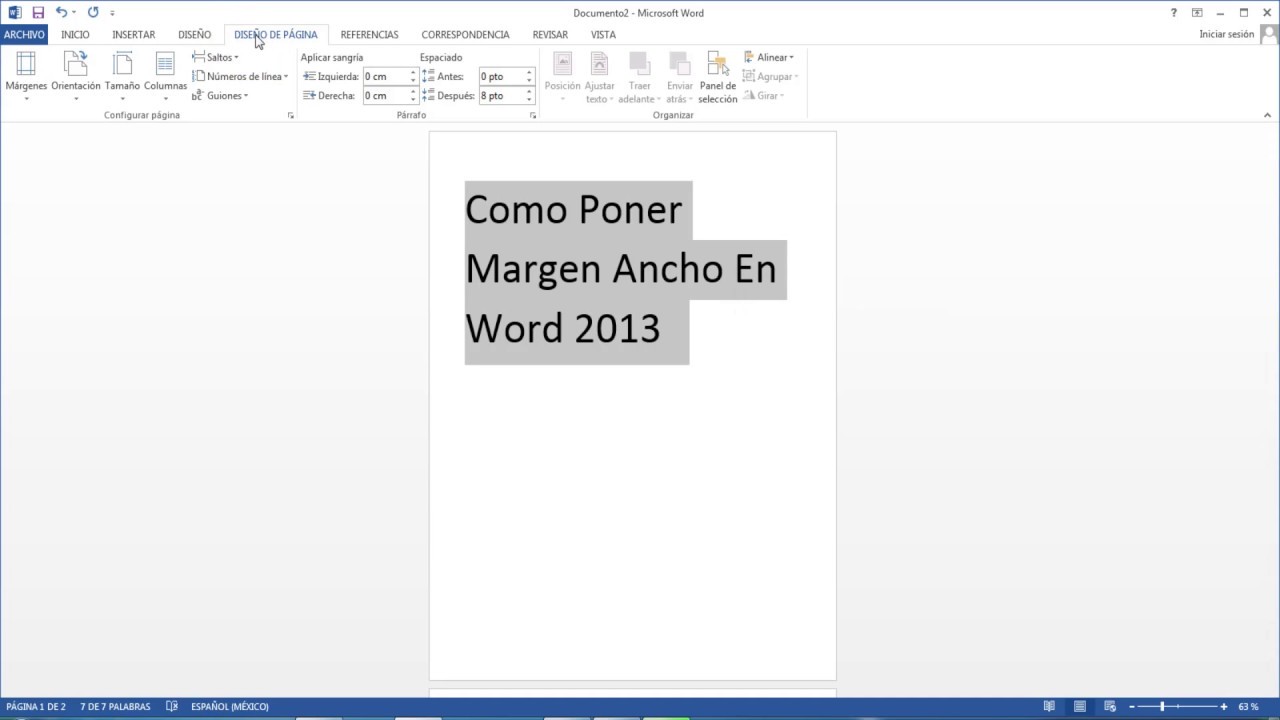The height and width of the screenshot is (720, 1280).
Task: Open the Tamaño paper size menu
Action: coord(122,76)
